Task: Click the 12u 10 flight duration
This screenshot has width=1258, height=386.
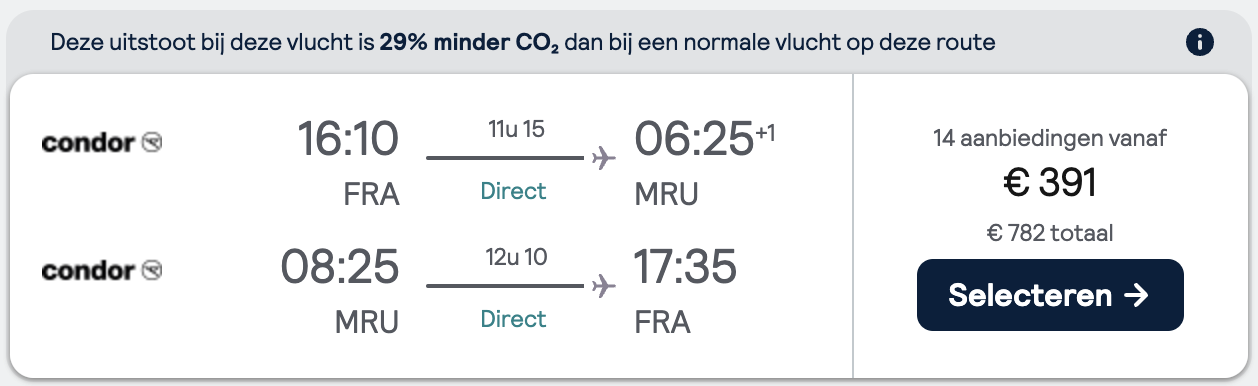Action: tap(514, 257)
